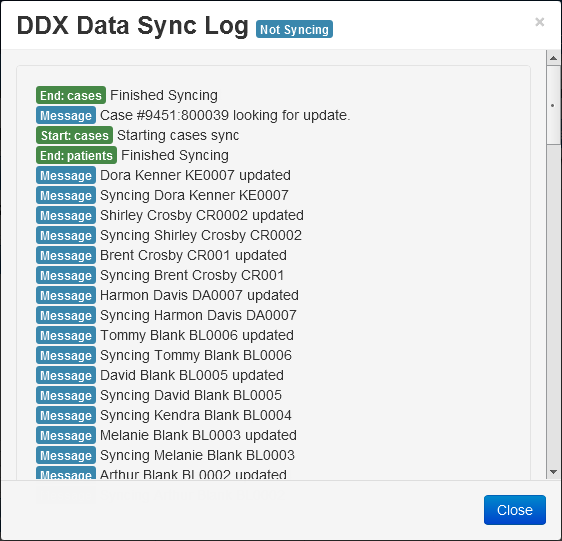Click the DDX Data Sync Log title
Screen dimensions: 562x541
coord(133,26)
